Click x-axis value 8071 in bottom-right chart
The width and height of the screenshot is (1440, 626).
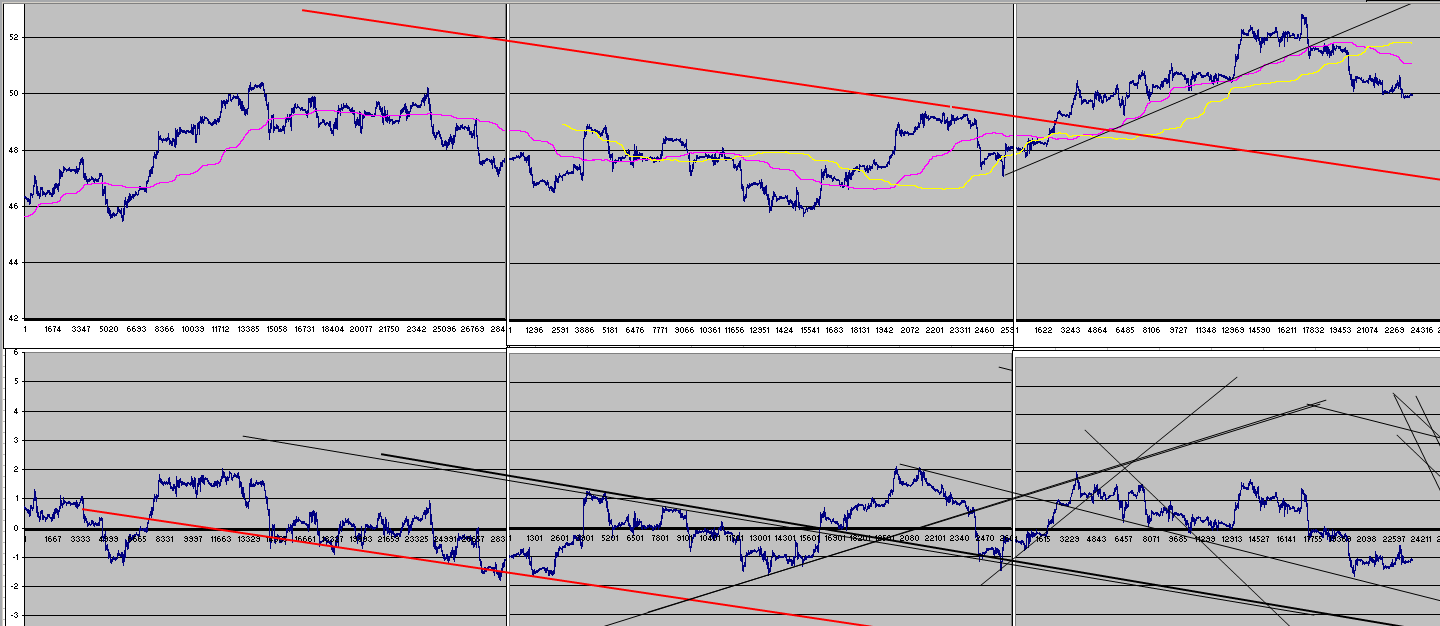pos(1150,538)
